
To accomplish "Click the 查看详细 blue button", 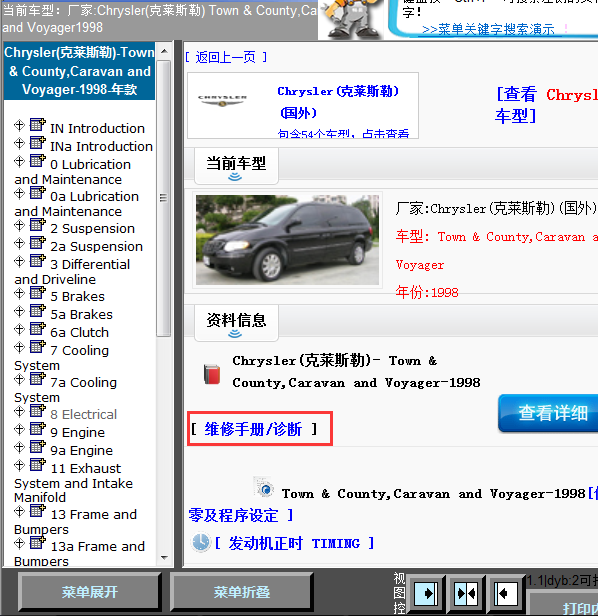I will click(548, 413).
